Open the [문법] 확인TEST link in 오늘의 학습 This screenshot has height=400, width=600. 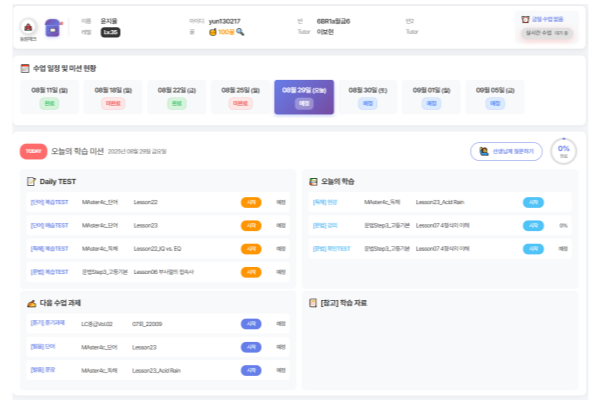331,248
